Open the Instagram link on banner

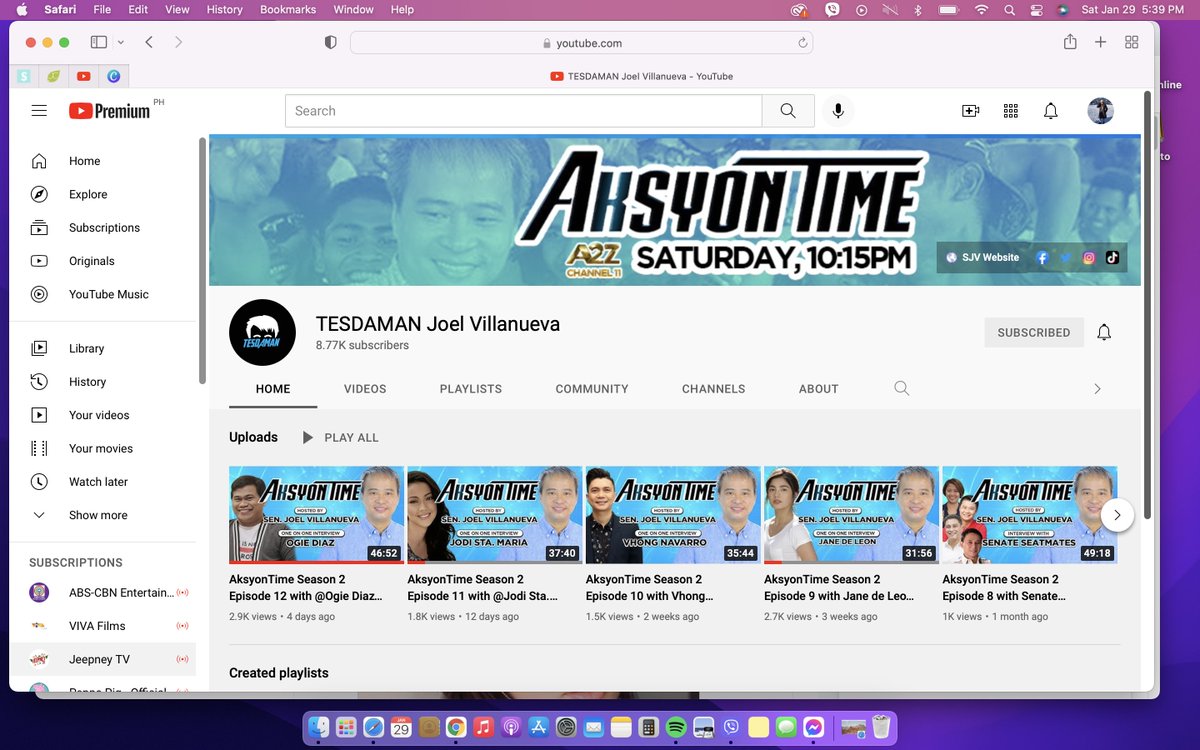(x=1089, y=257)
